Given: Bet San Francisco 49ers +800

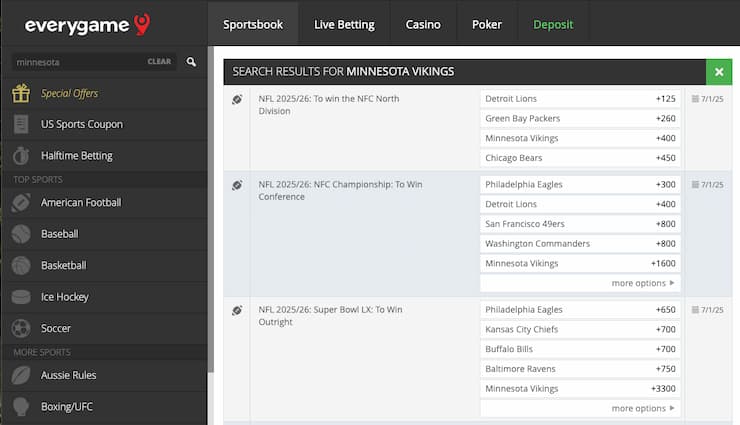Looking at the screenshot, I should 580,224.
